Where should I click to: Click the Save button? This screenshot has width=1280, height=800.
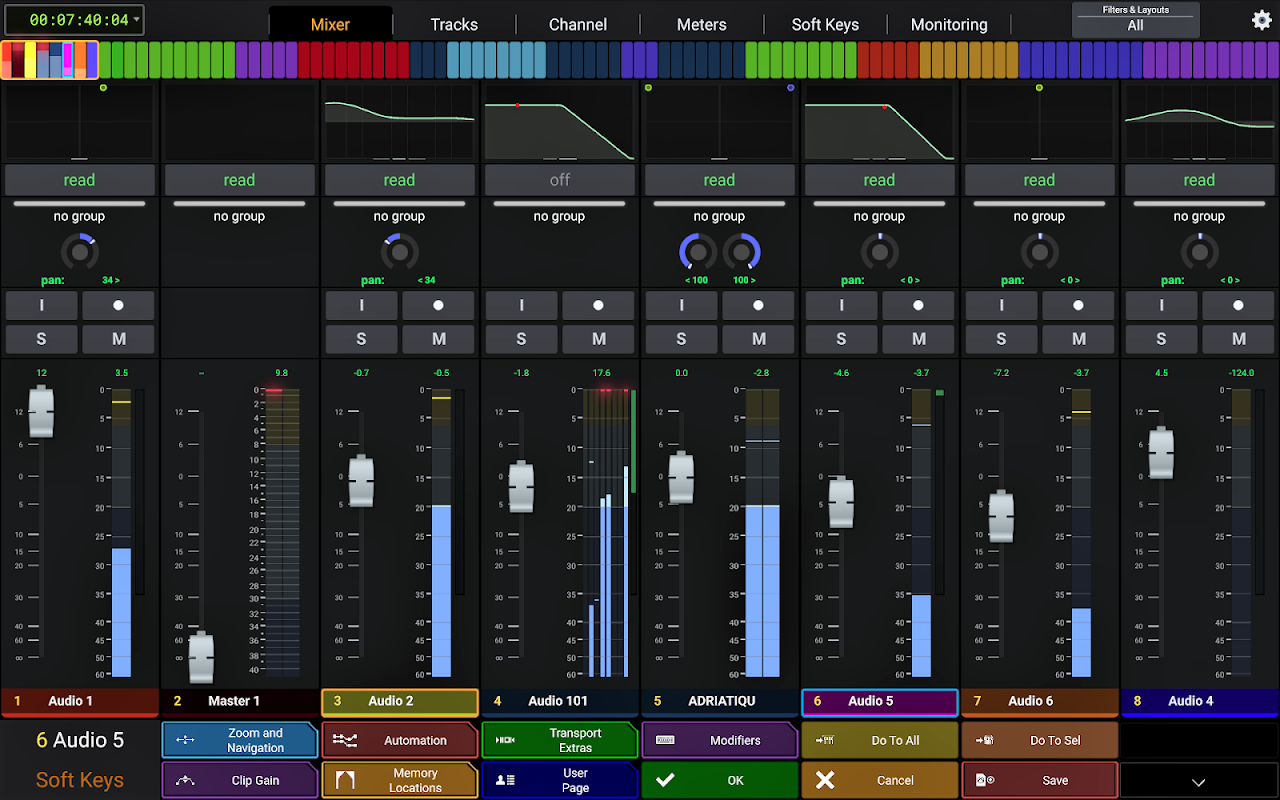click(x=1039, y=781)
